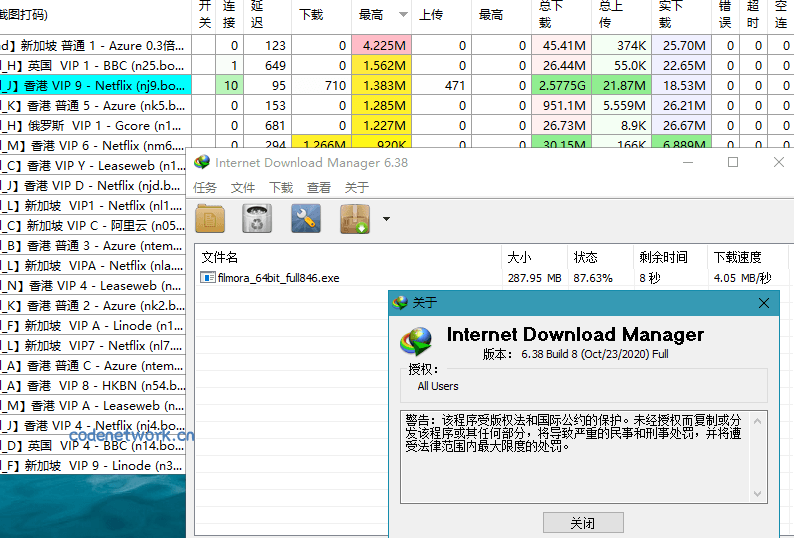Screen dimensions: 794x538
Task: Select server row 新加坡 VIP A - Linode
Action: click(93, 326)
